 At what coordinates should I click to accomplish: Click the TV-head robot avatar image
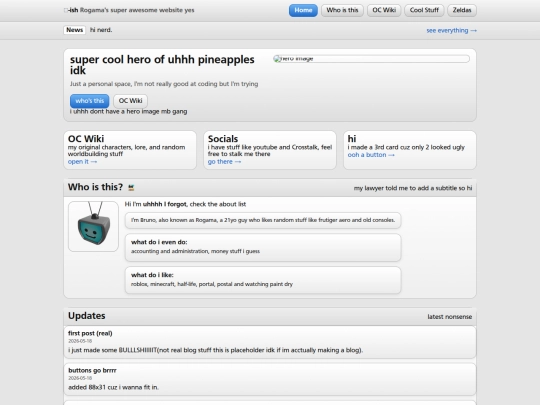pyautogui.click(x=93, y=226)
